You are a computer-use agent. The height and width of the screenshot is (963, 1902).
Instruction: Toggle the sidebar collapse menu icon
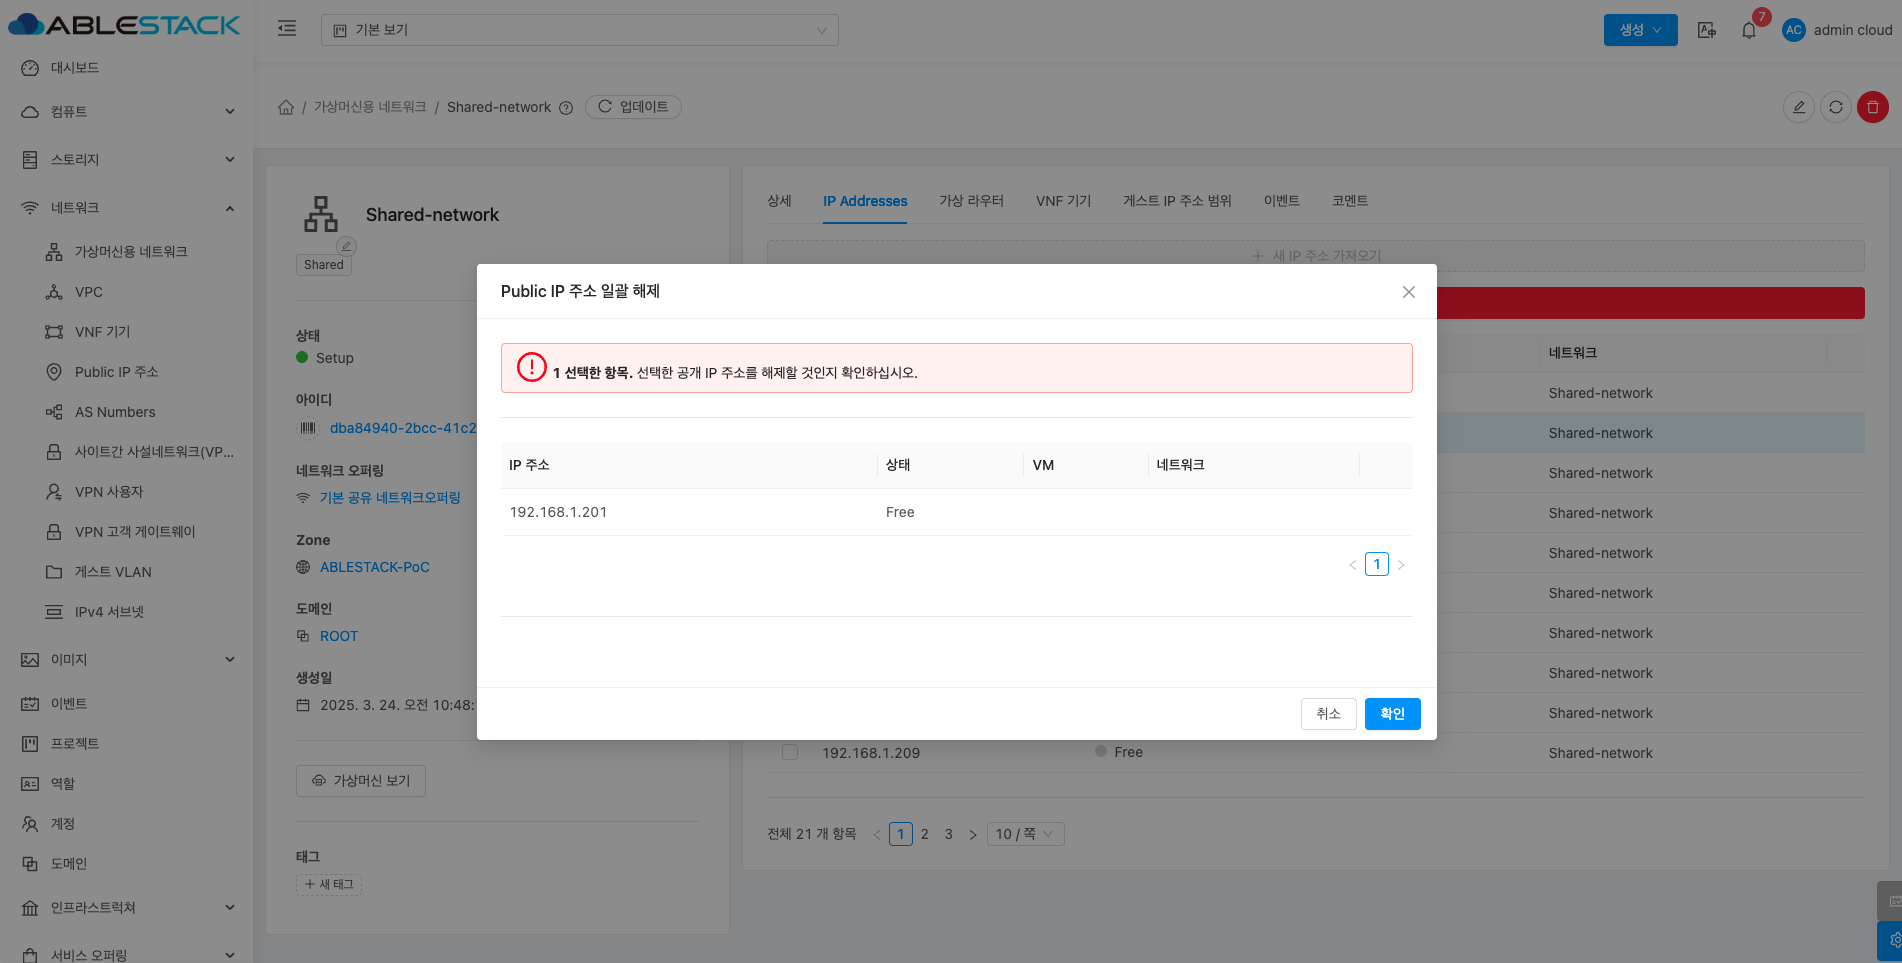tap(287, 29)
